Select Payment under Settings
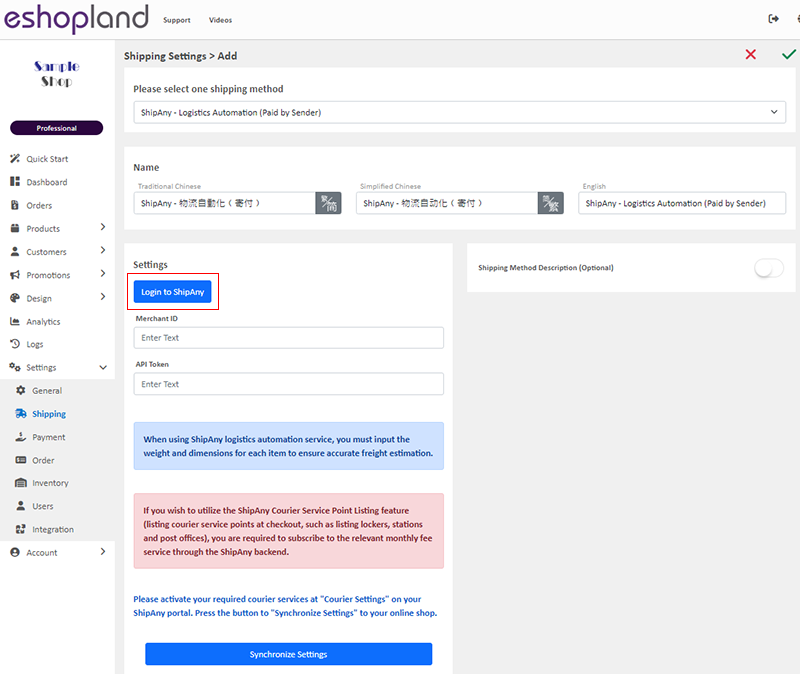The image size is (800, 674). click(x=48, y=437)
